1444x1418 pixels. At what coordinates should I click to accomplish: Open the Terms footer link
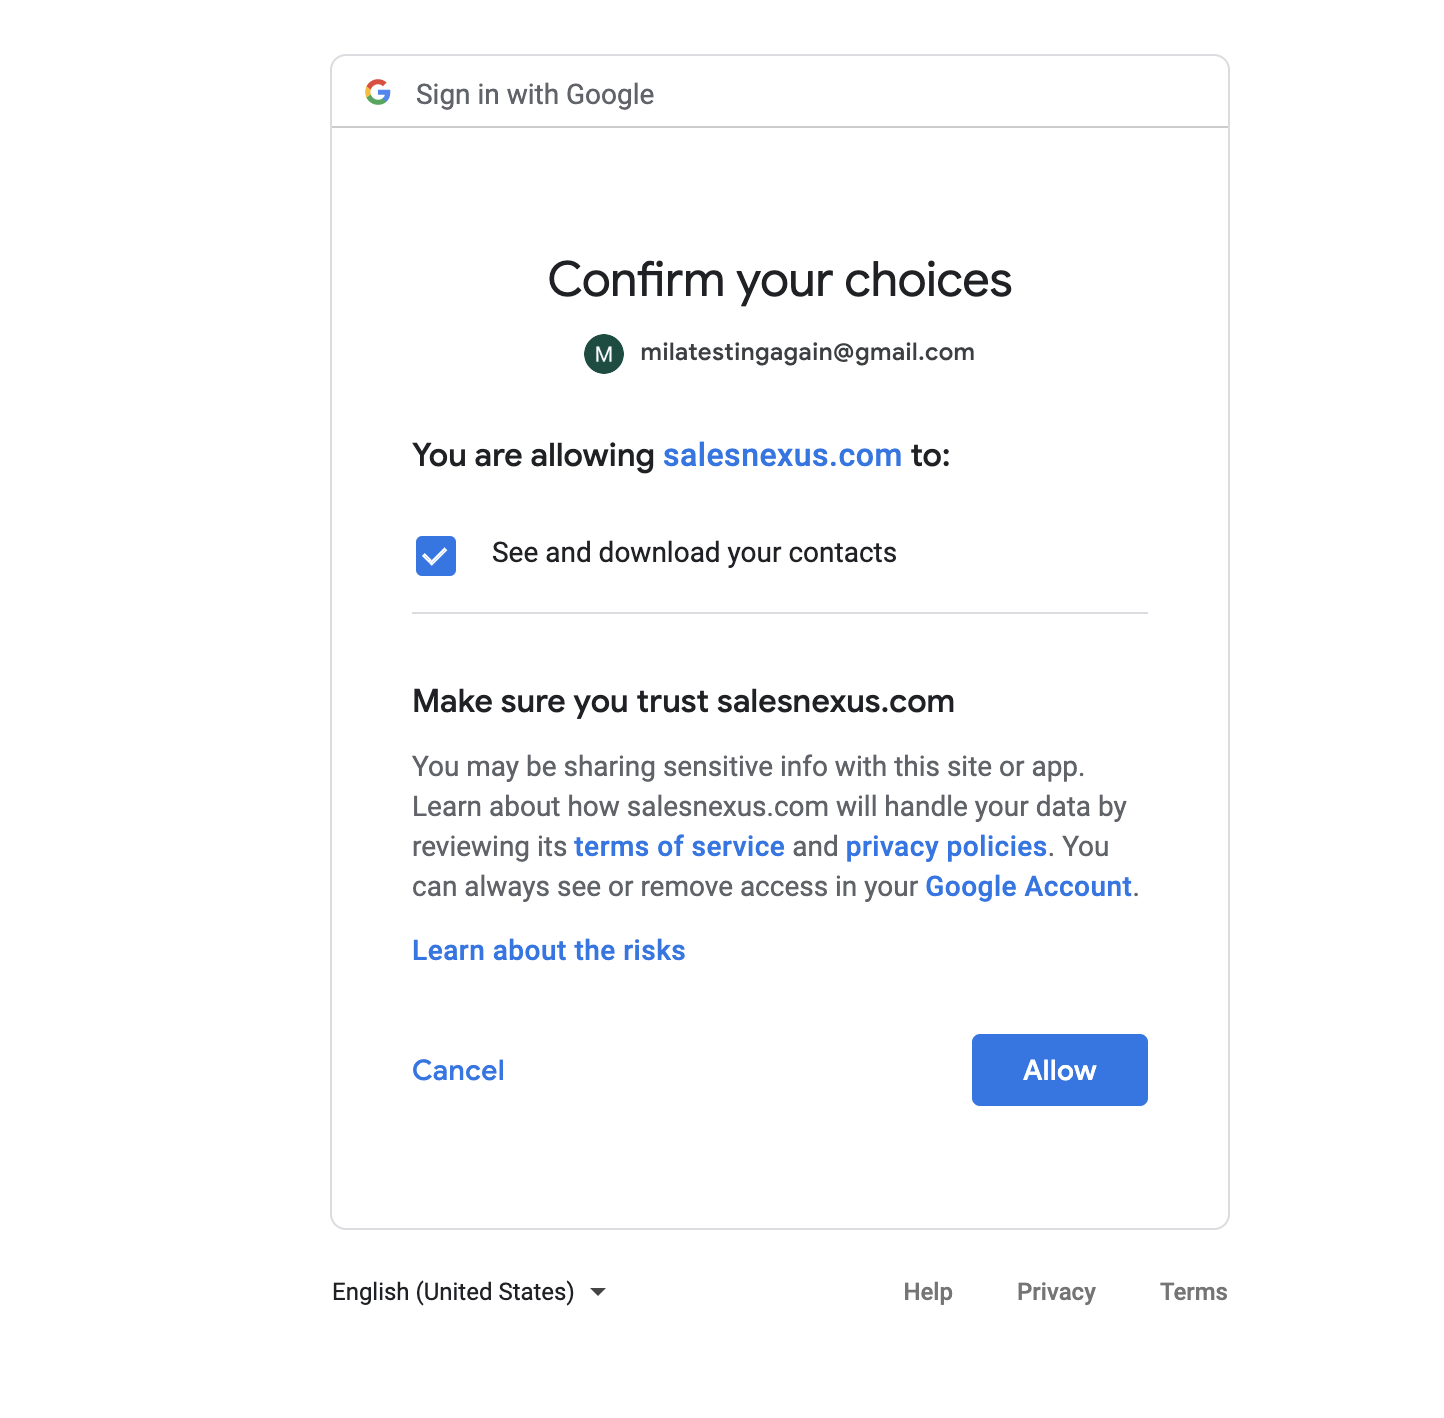[1193, 1292]
